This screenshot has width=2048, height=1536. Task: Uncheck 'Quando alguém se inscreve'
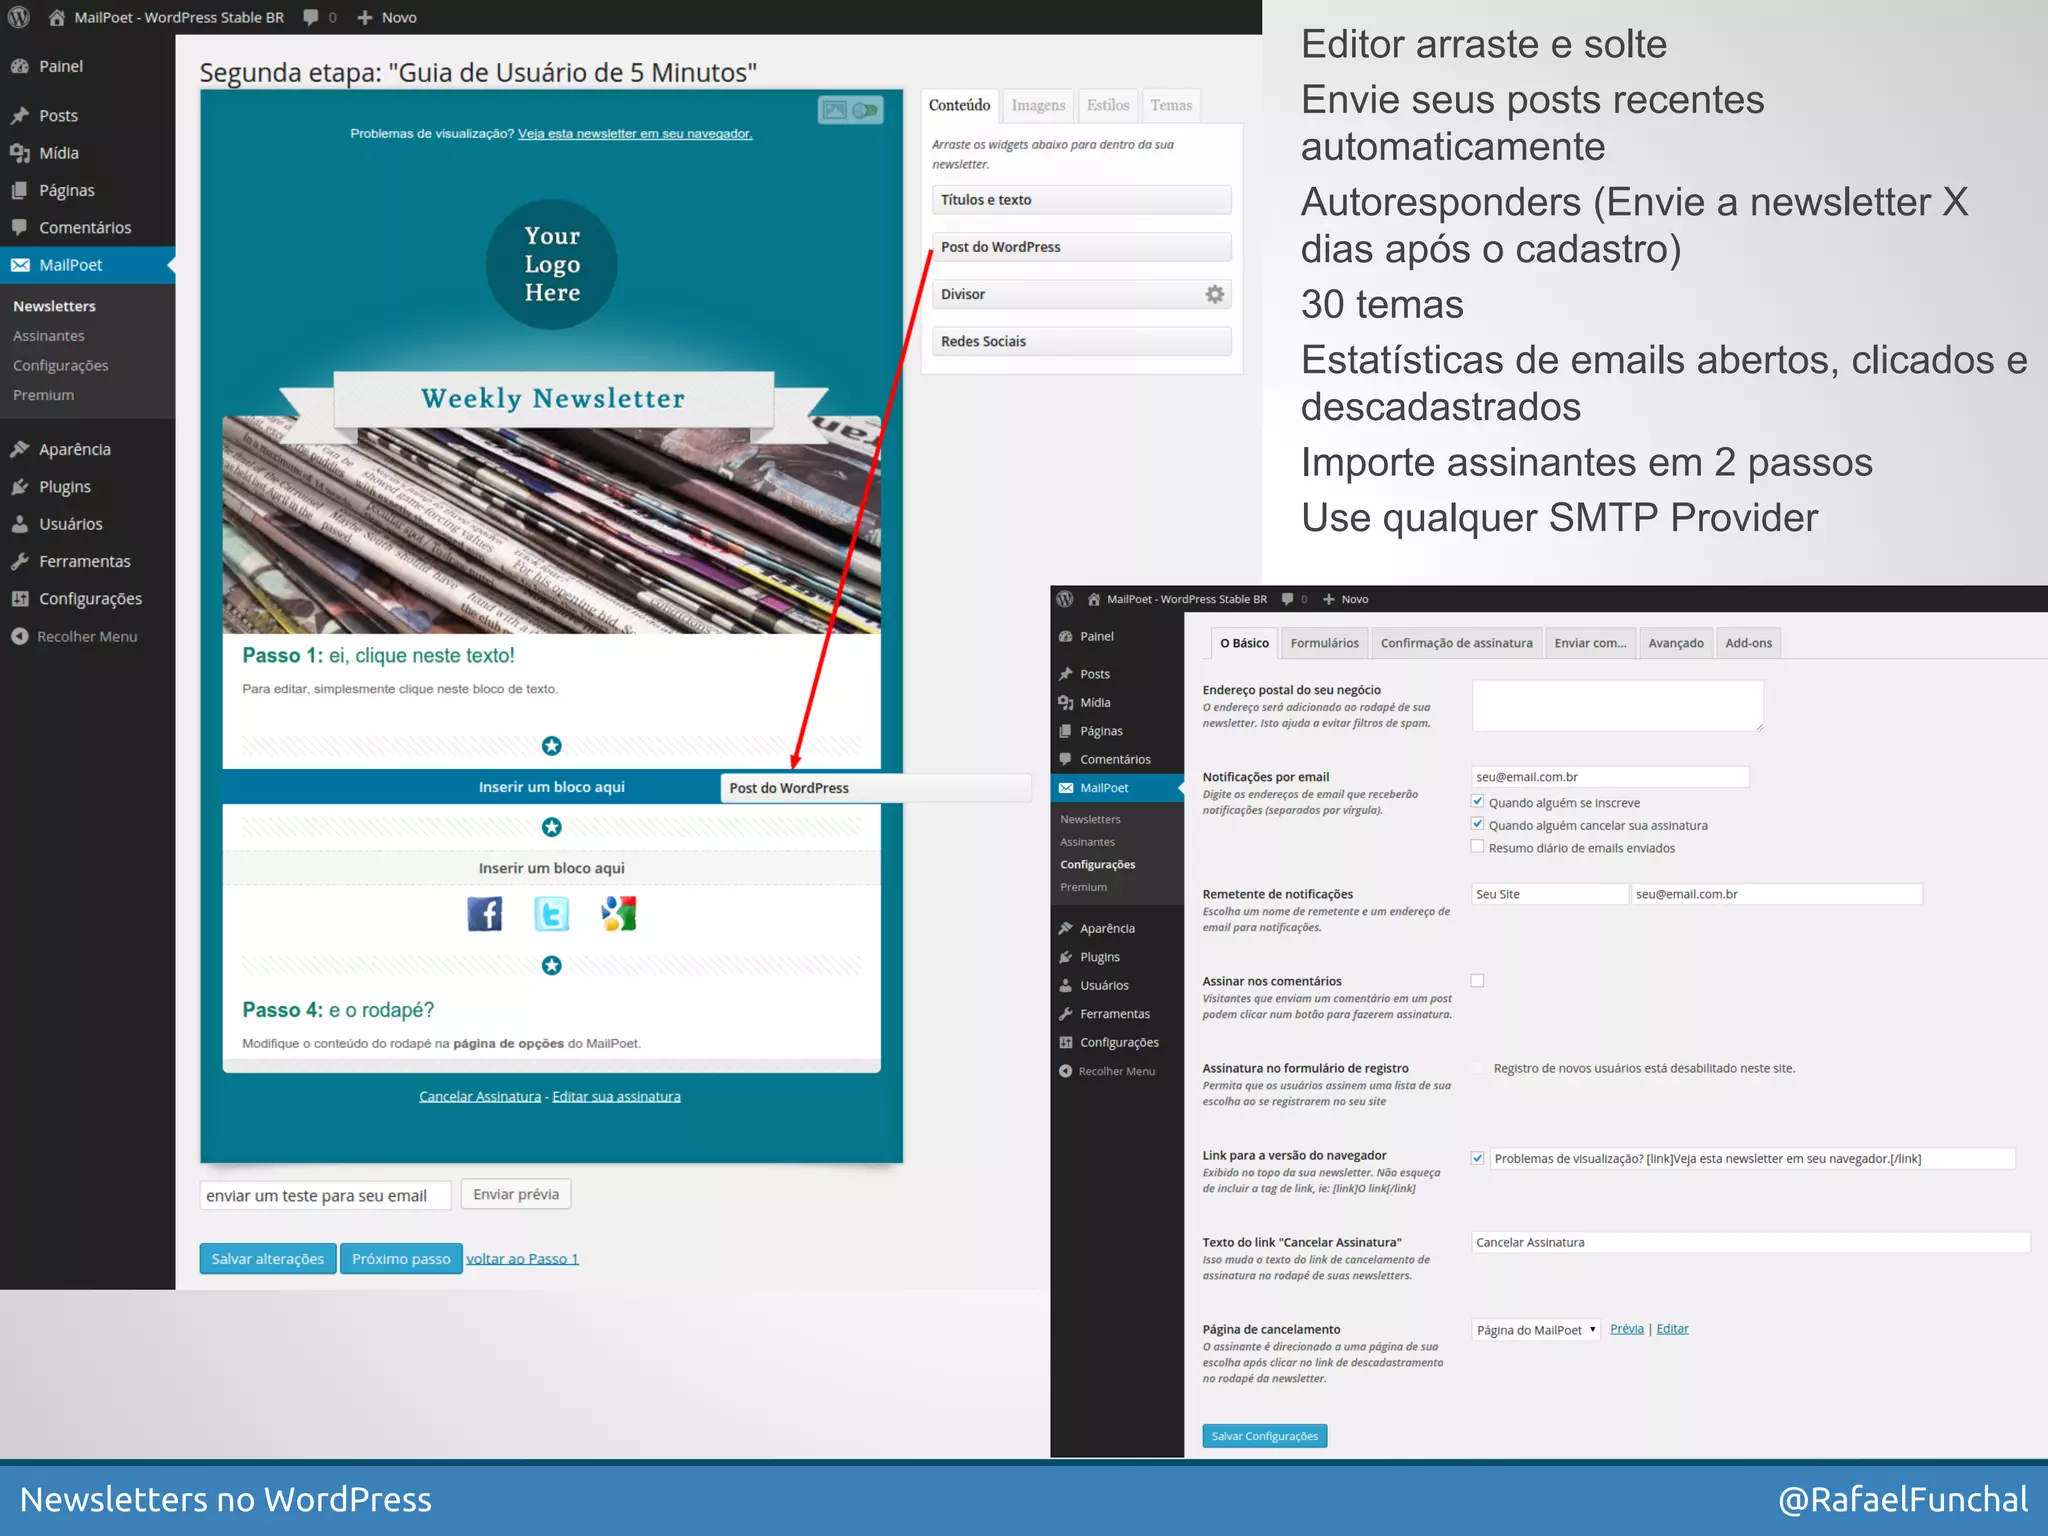(1477, 801)
